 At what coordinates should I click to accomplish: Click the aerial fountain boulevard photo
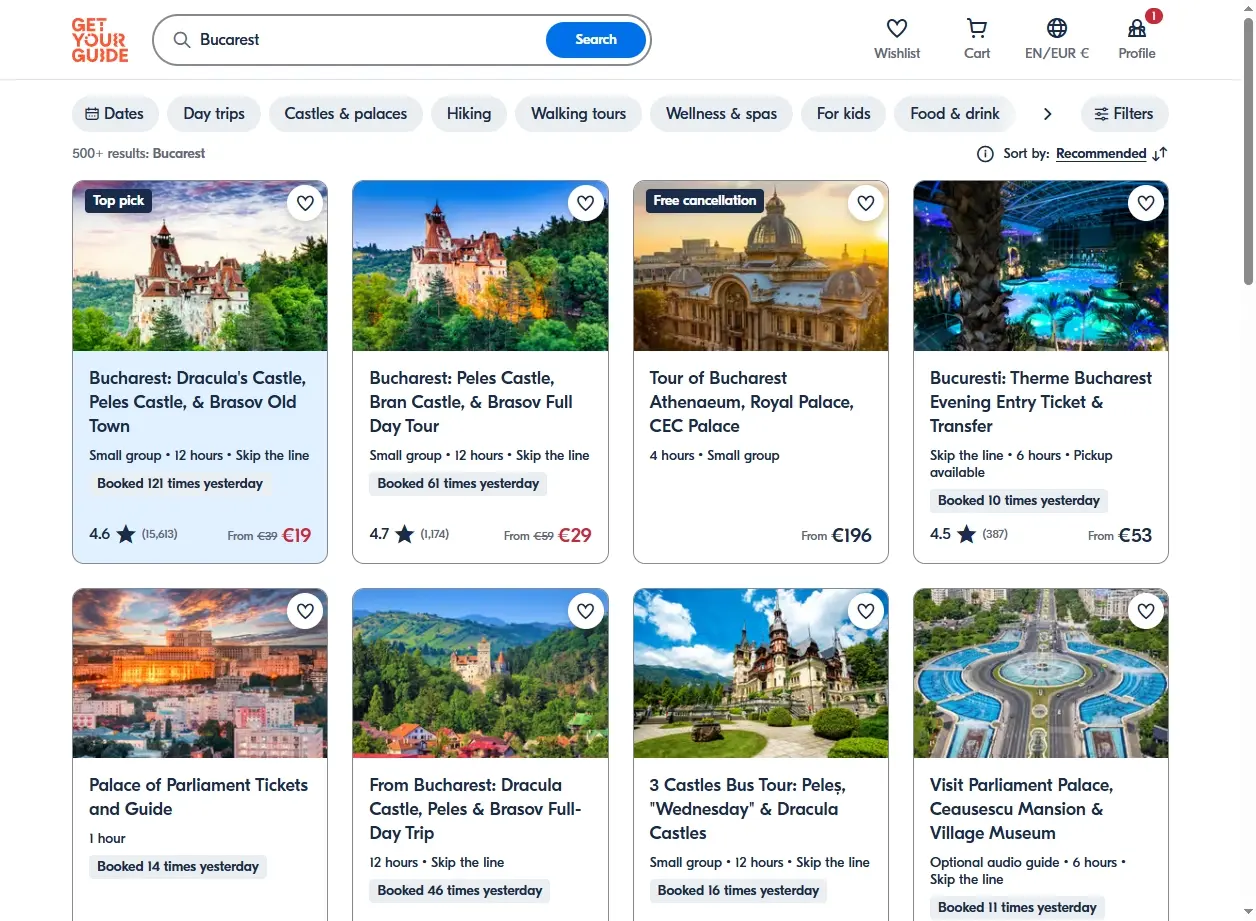[x=1041, y=673]
